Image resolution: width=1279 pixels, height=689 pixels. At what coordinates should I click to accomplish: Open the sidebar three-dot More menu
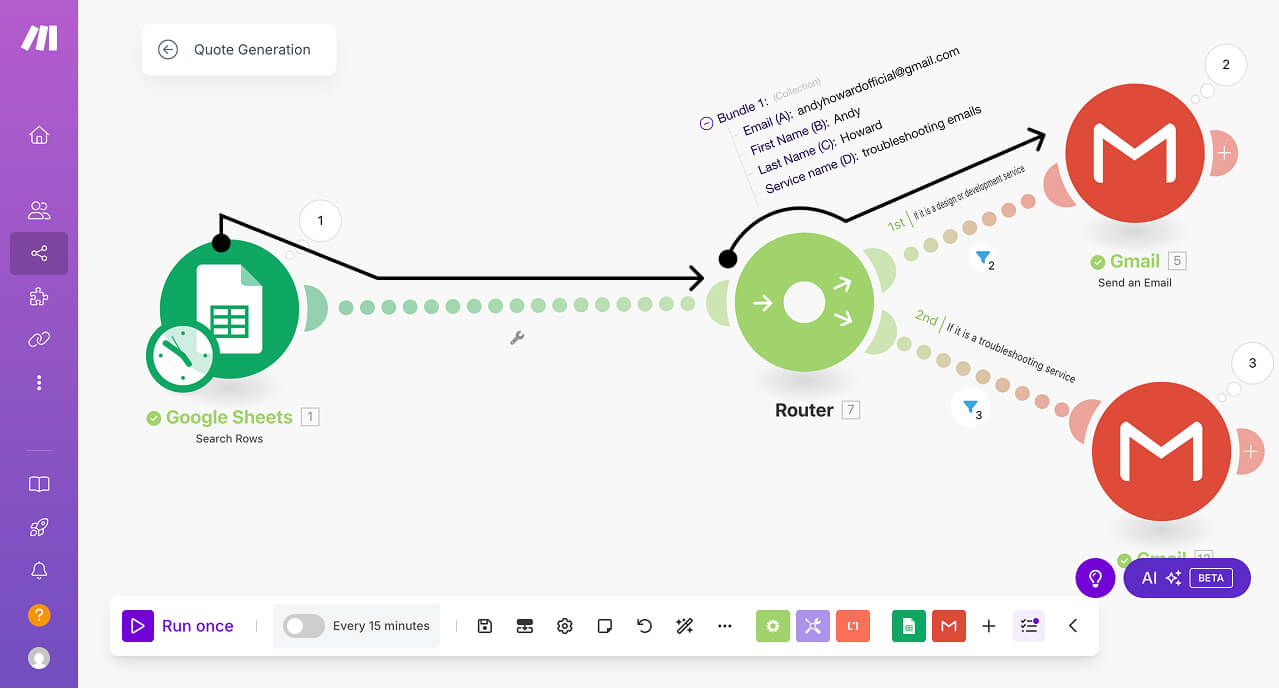point(39,383)
